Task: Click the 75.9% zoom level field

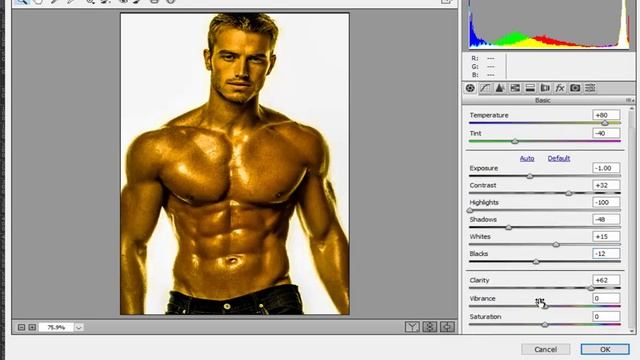Action: 56,327
